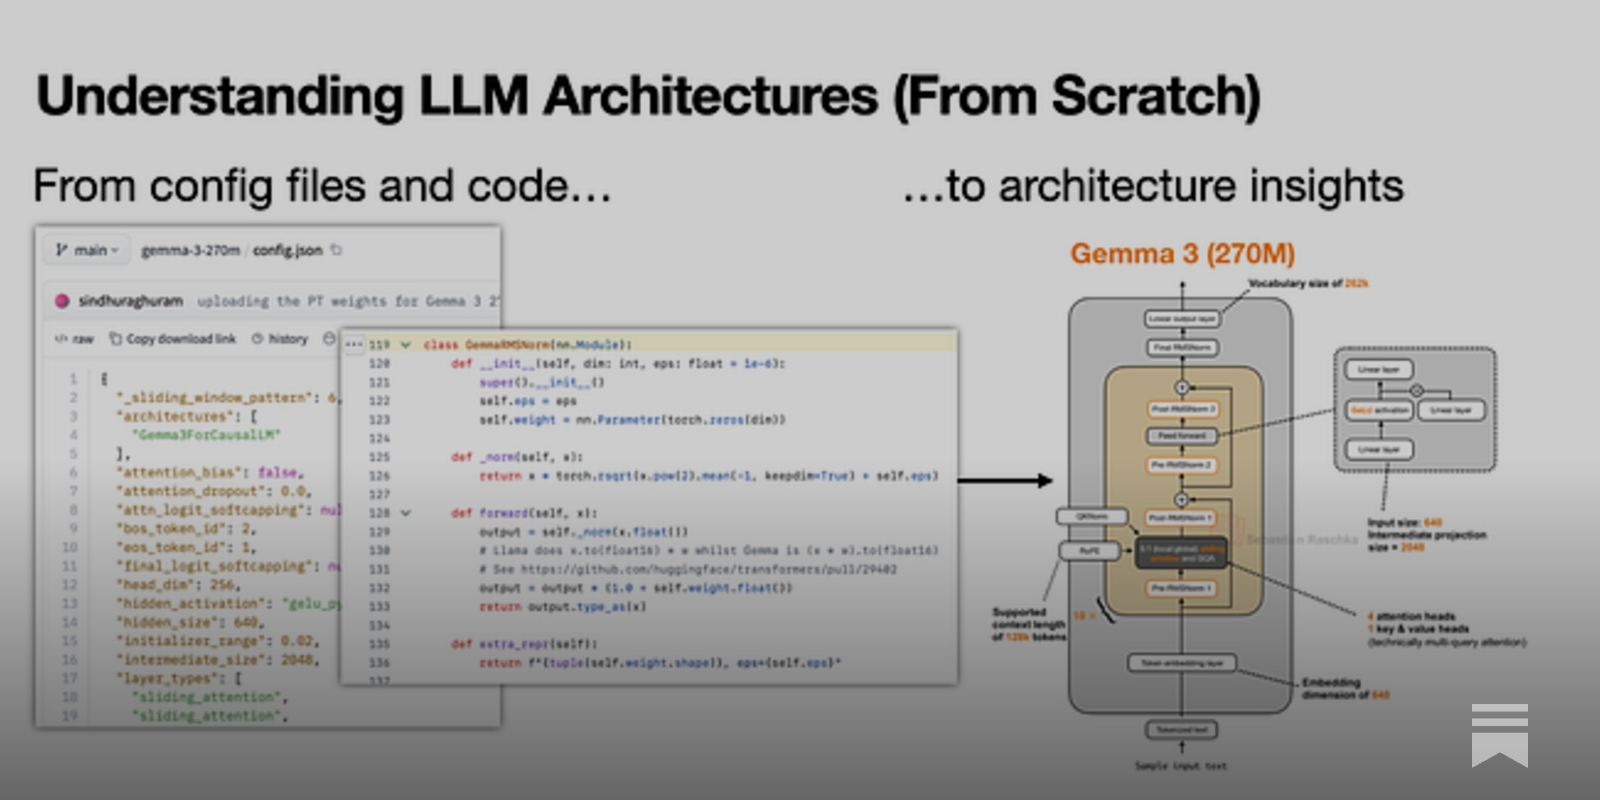
Task: Open the gemma-3-270m breadcrumb link
Action: [191, 250]
